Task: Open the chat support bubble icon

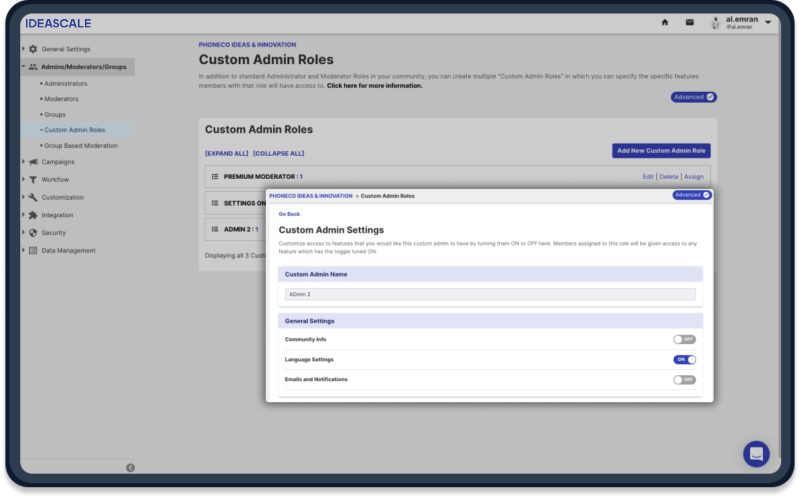Action: [x=756, y=454]
